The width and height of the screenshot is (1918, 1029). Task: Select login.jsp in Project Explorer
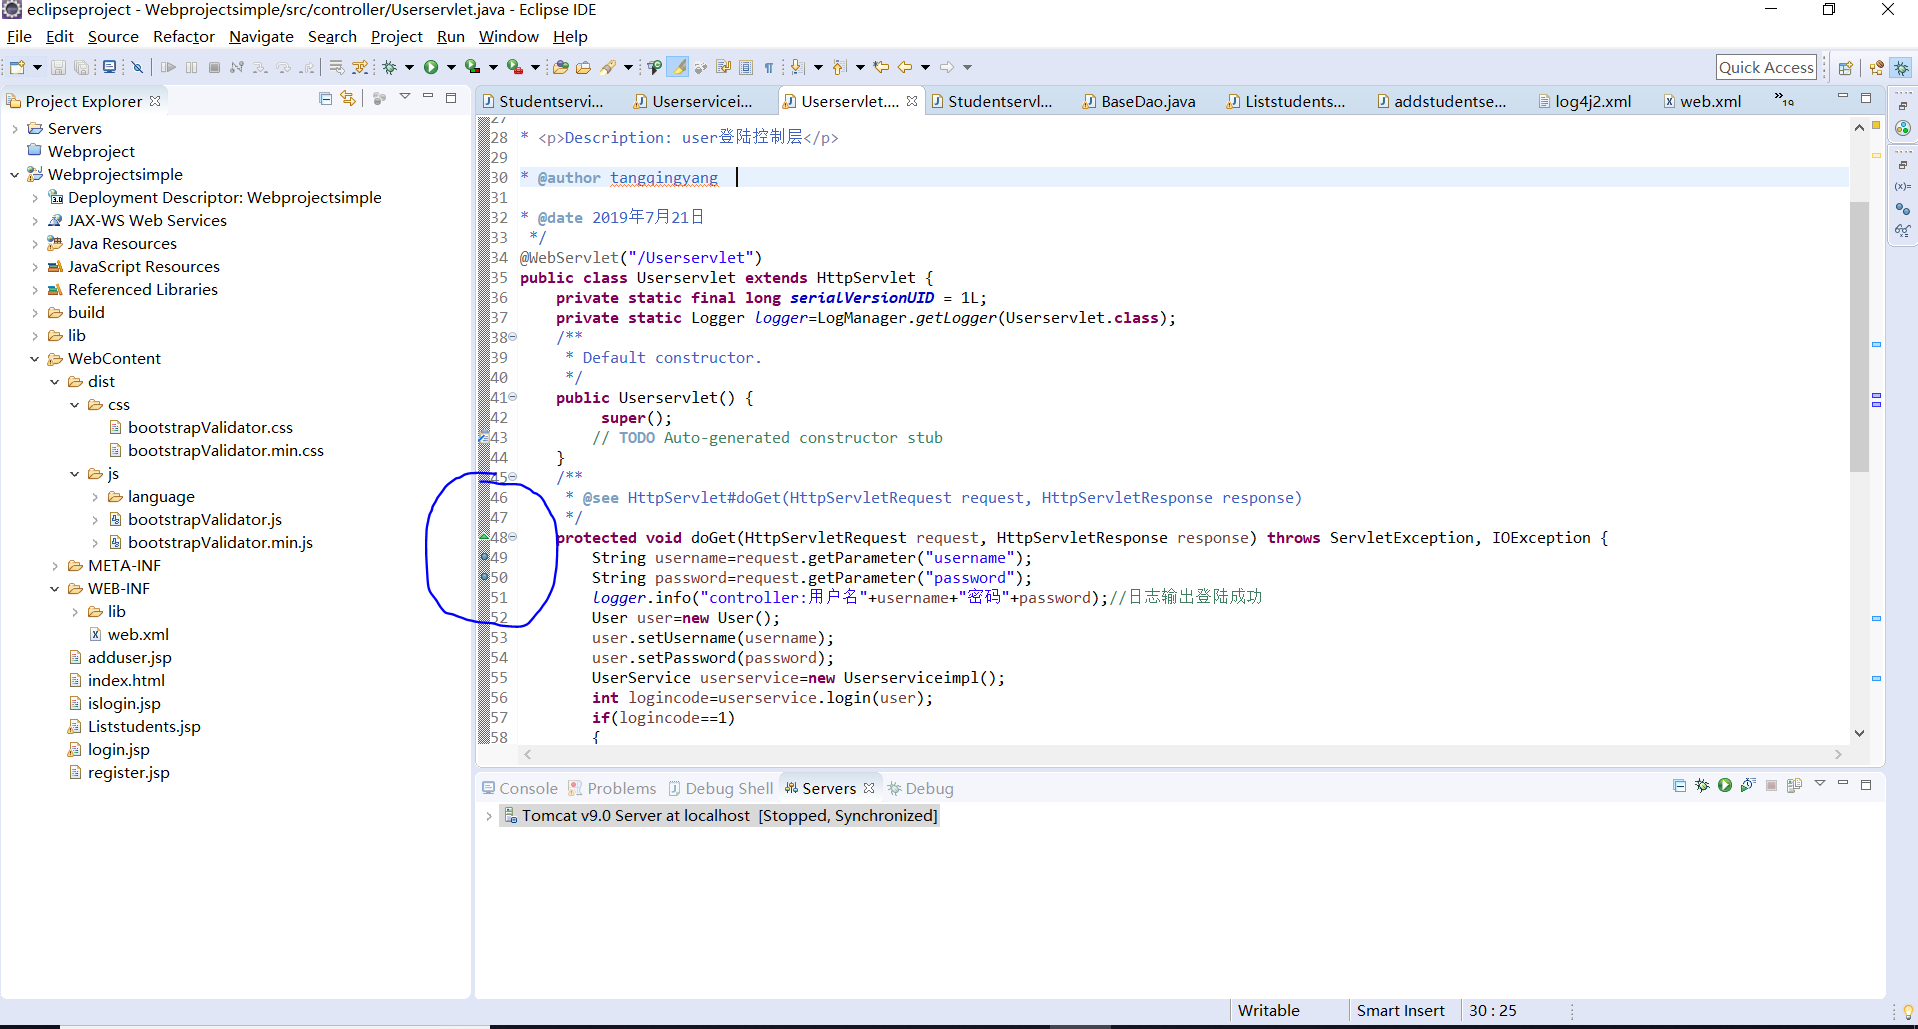coord(108,750)
